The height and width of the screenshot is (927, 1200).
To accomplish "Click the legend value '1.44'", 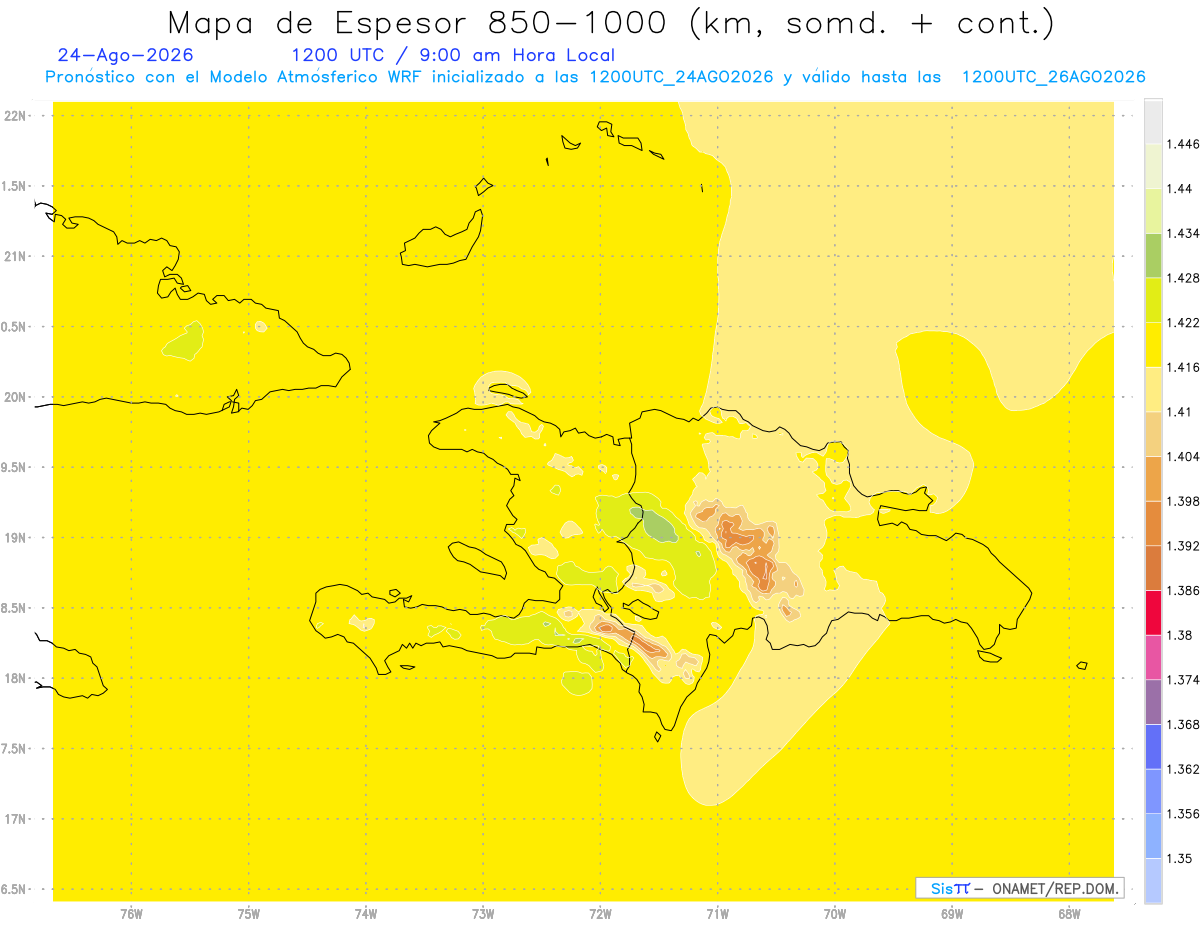I will coord(1180,188).
